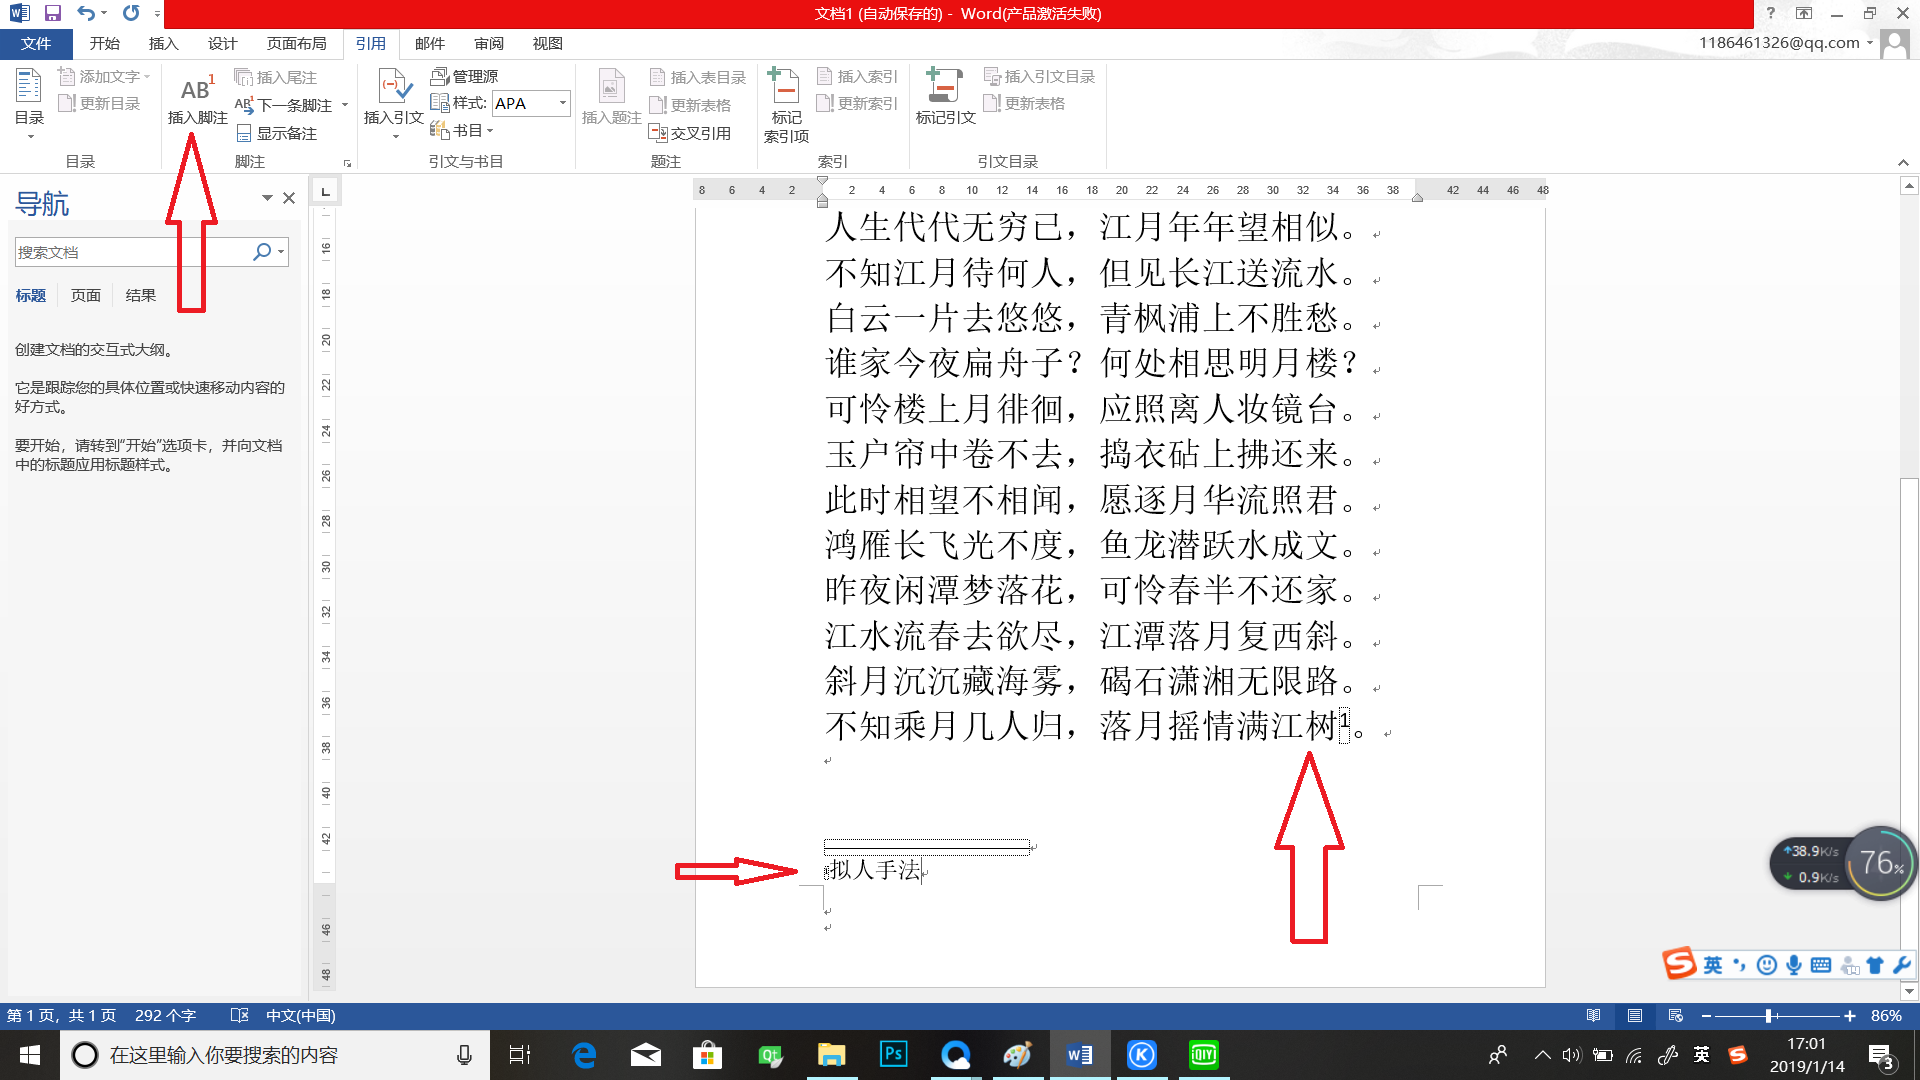Click the proofing check icon in status bar
This screenshot has width=1920, height=1080.
click(x=239, y=1015)
